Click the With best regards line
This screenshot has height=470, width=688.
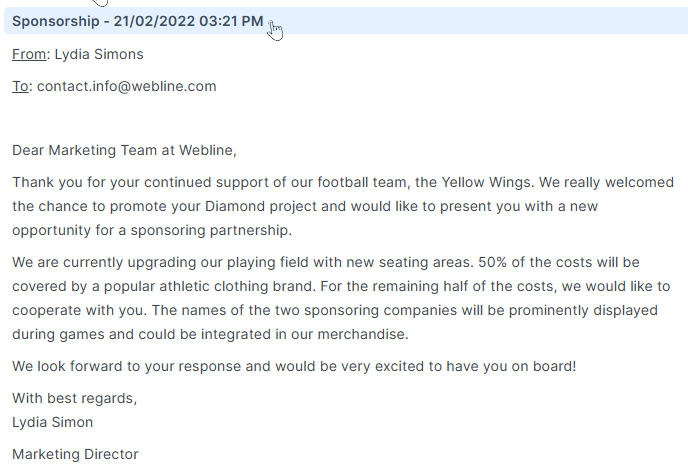[x=75, y=398]
